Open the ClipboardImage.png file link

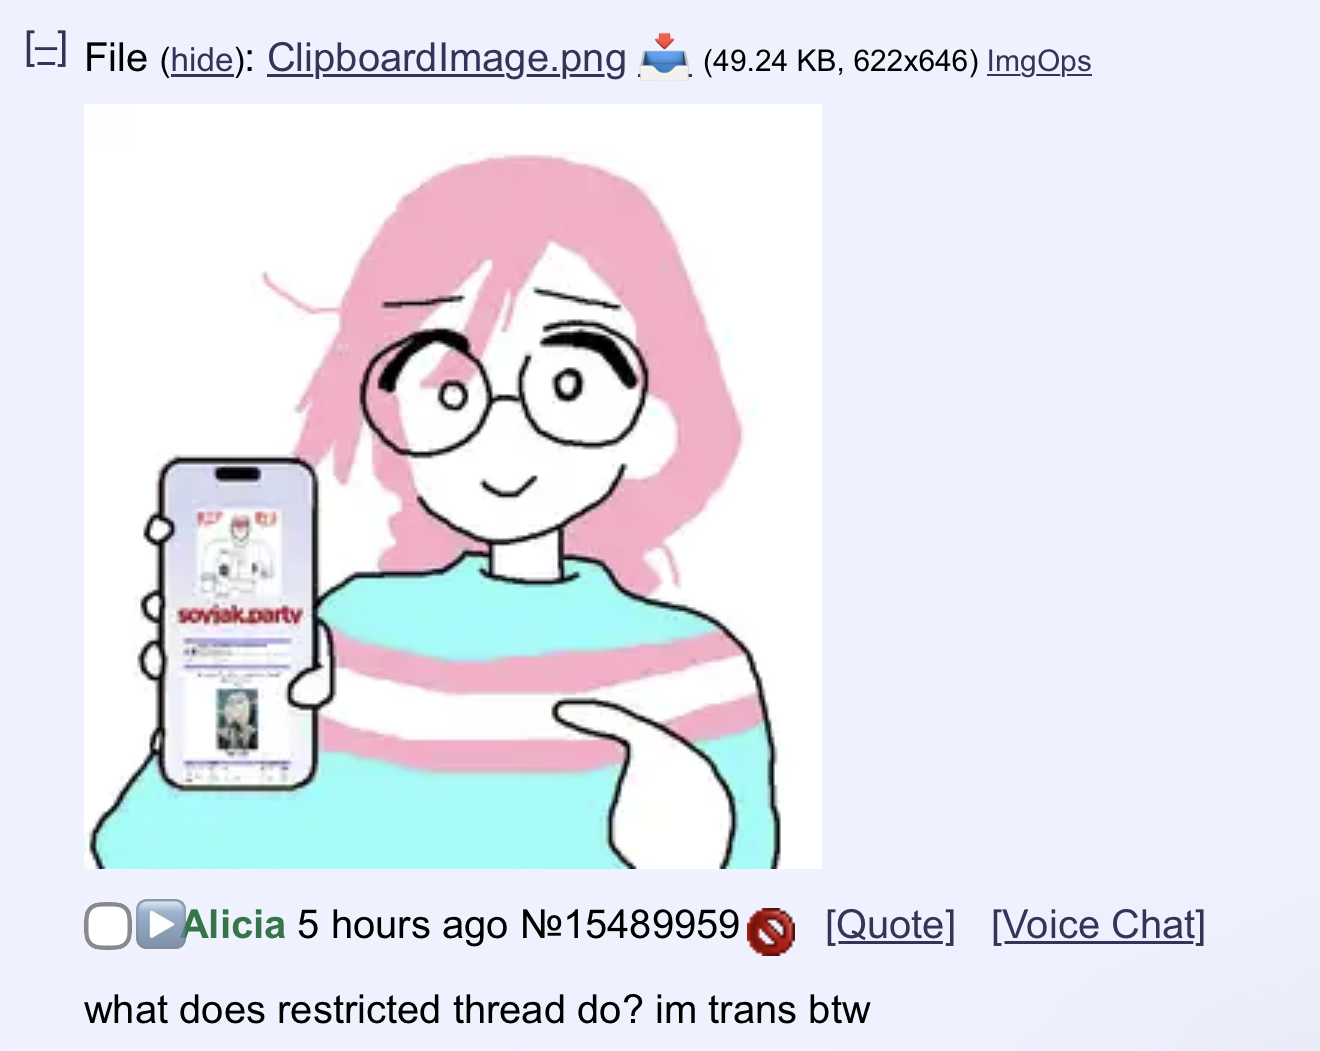pyautogui.click(x=446, y=58)
